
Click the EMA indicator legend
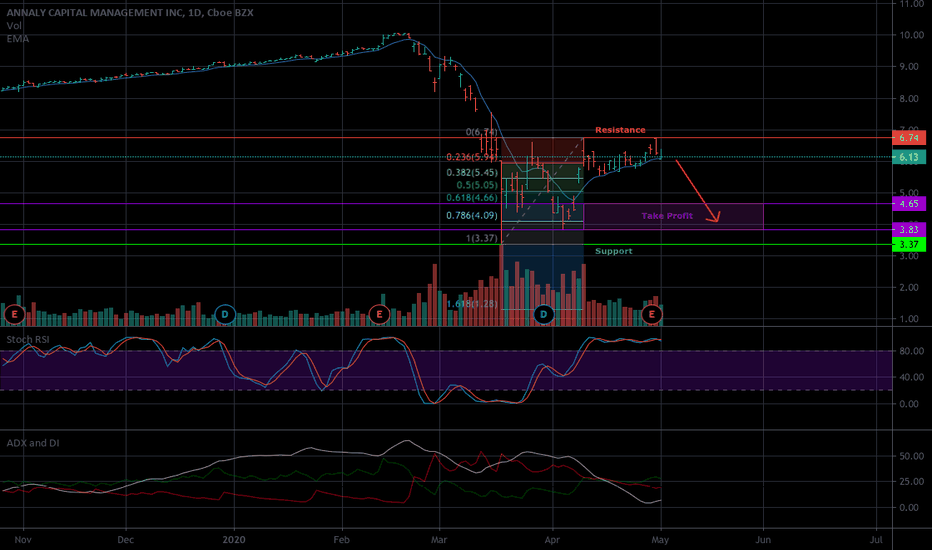tap(18, 39)
